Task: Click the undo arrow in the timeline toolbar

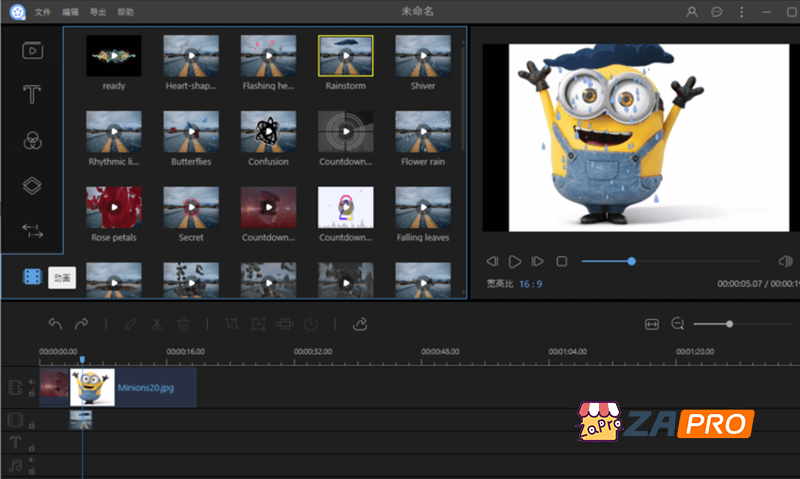Action: coord(55,324)
